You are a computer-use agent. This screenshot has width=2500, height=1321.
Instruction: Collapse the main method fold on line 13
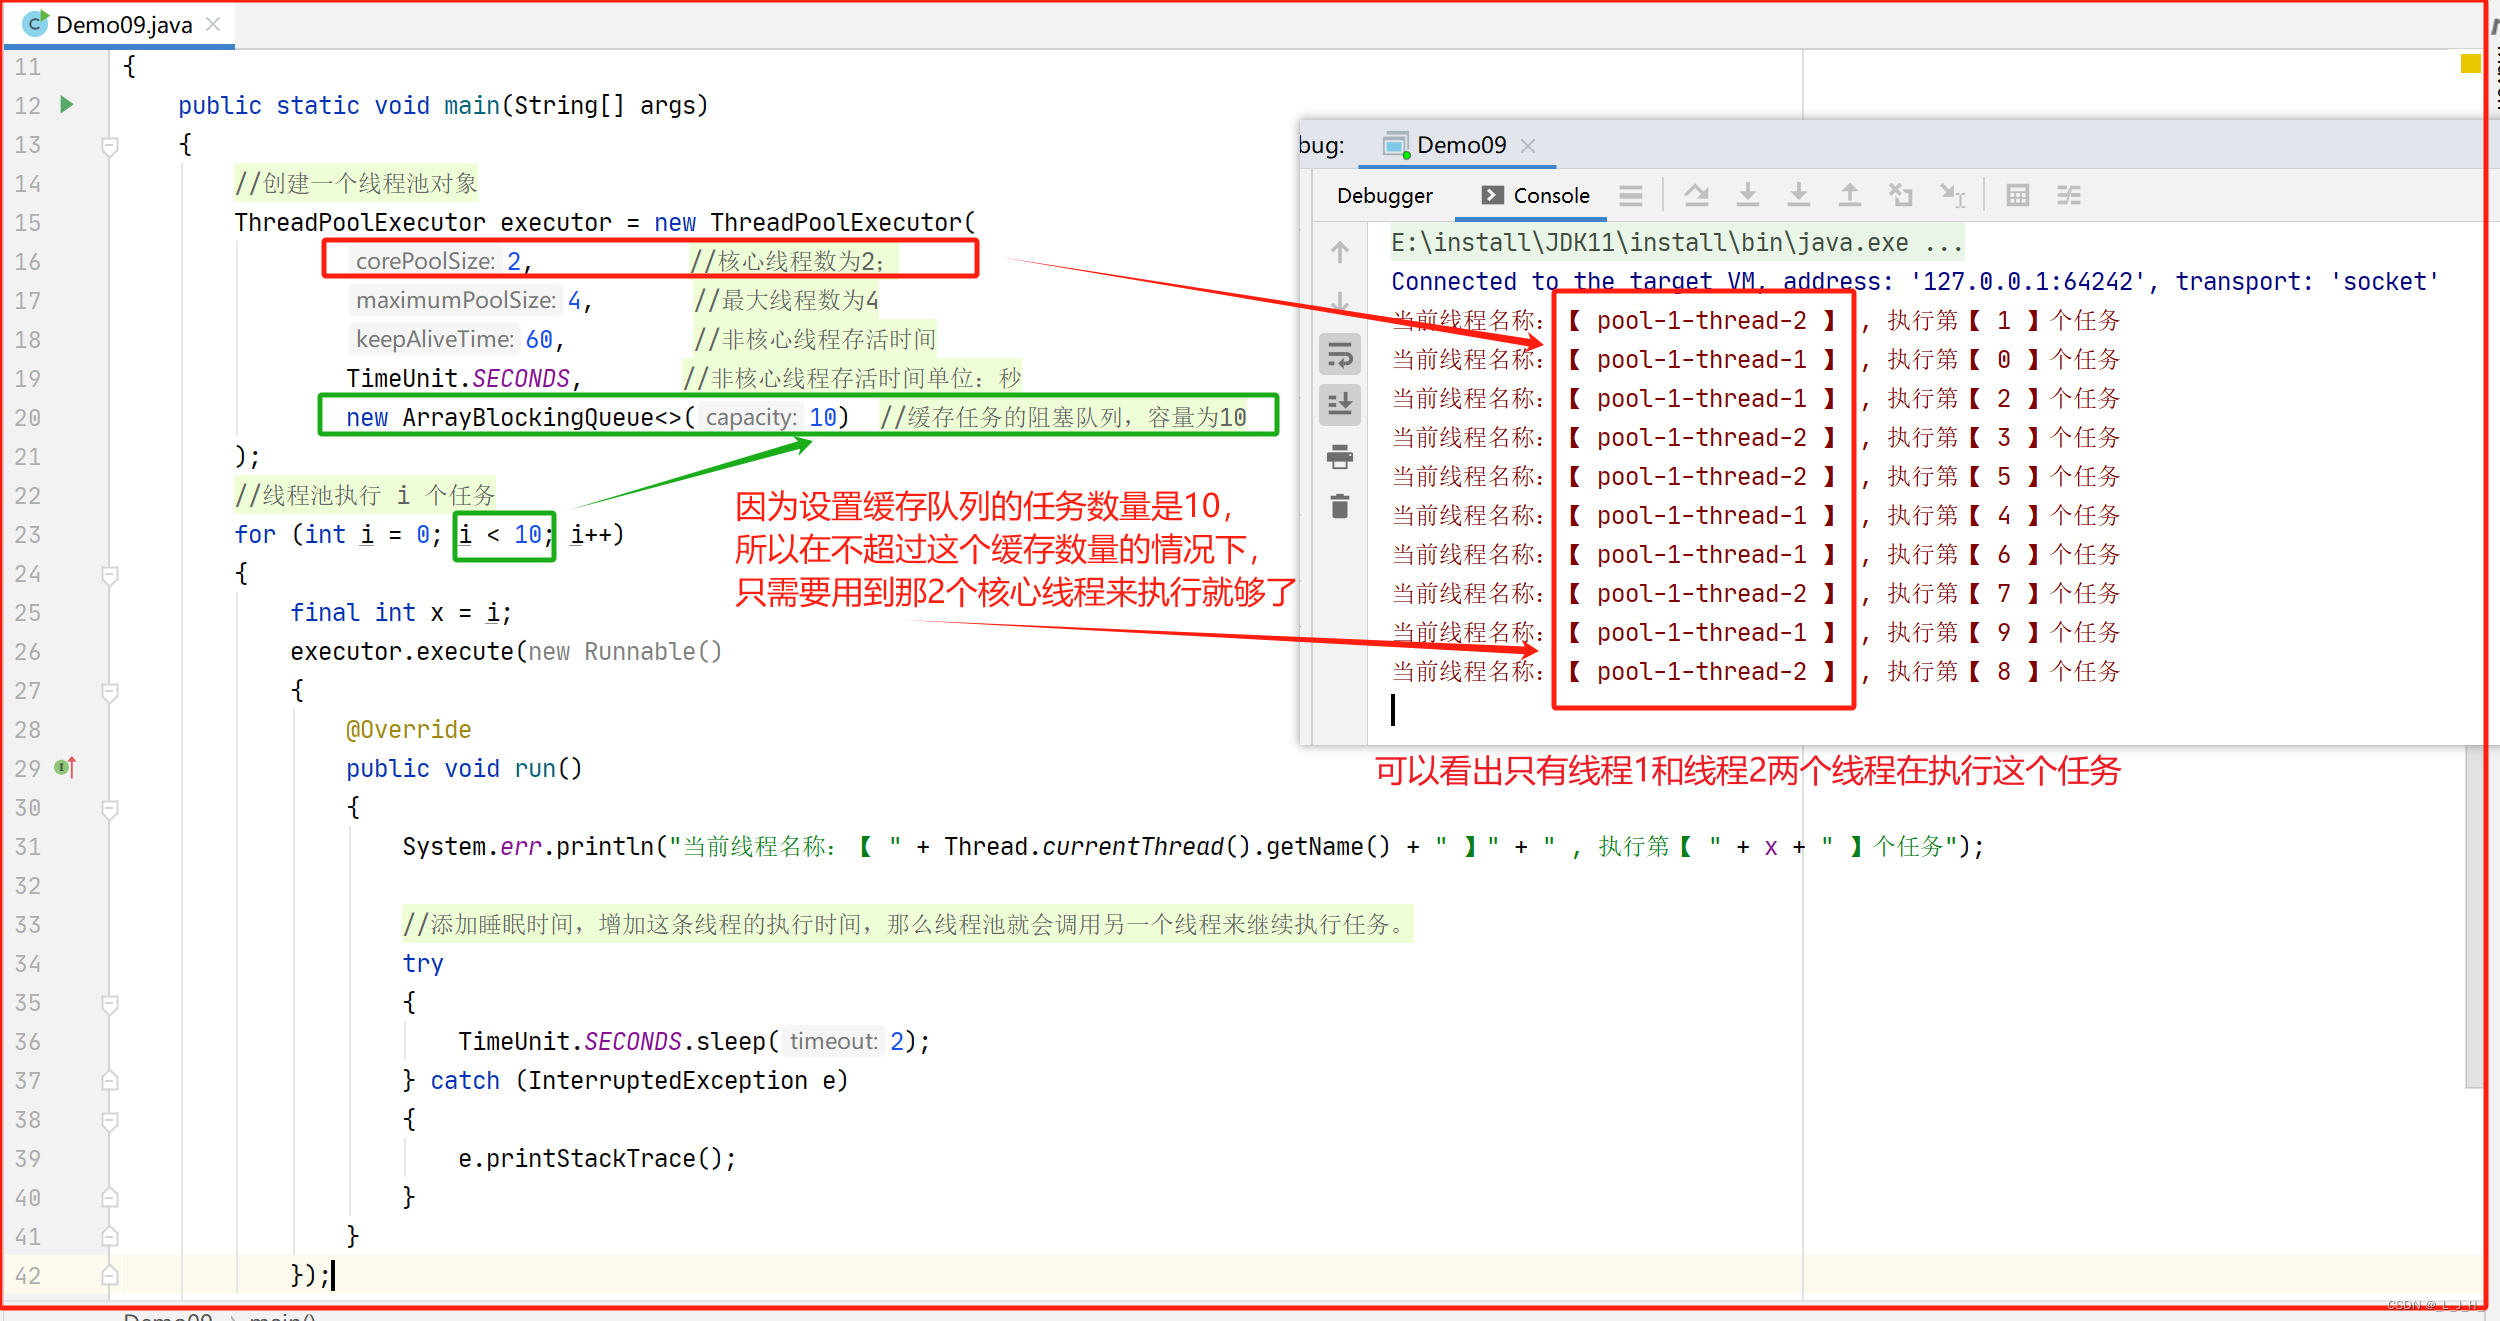tap(110, 146)
